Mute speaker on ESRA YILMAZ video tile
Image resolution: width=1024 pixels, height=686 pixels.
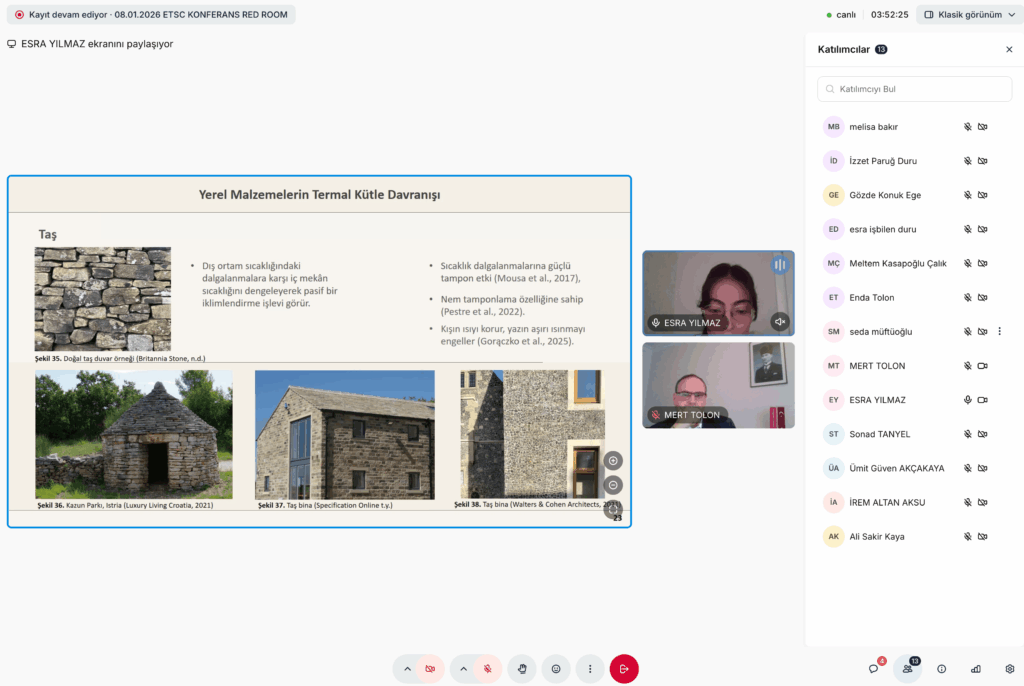pyautogui.click(x=780, y=322)
